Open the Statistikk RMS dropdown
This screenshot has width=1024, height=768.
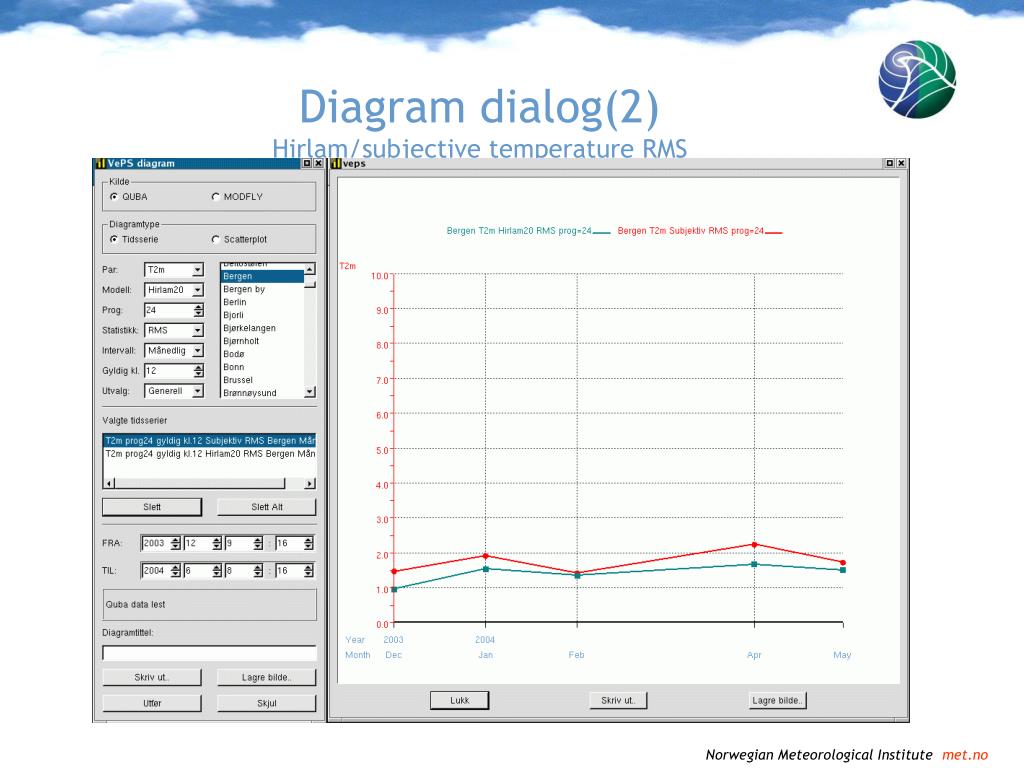click(197, 330)
